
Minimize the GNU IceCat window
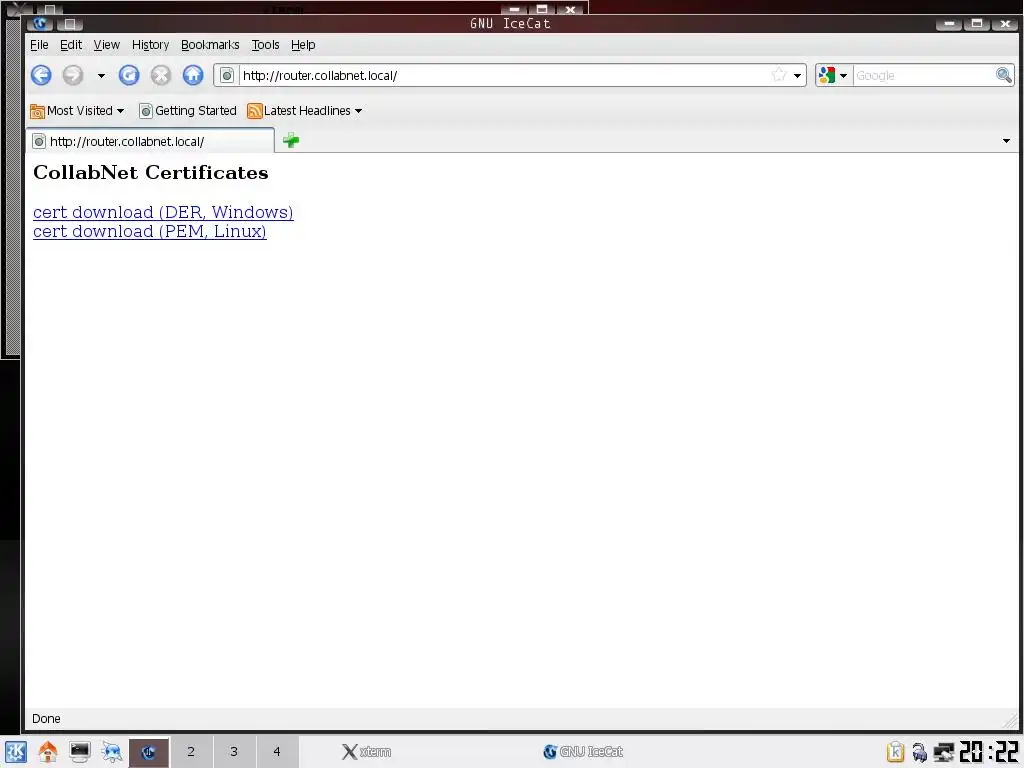[x=948, y=24]
